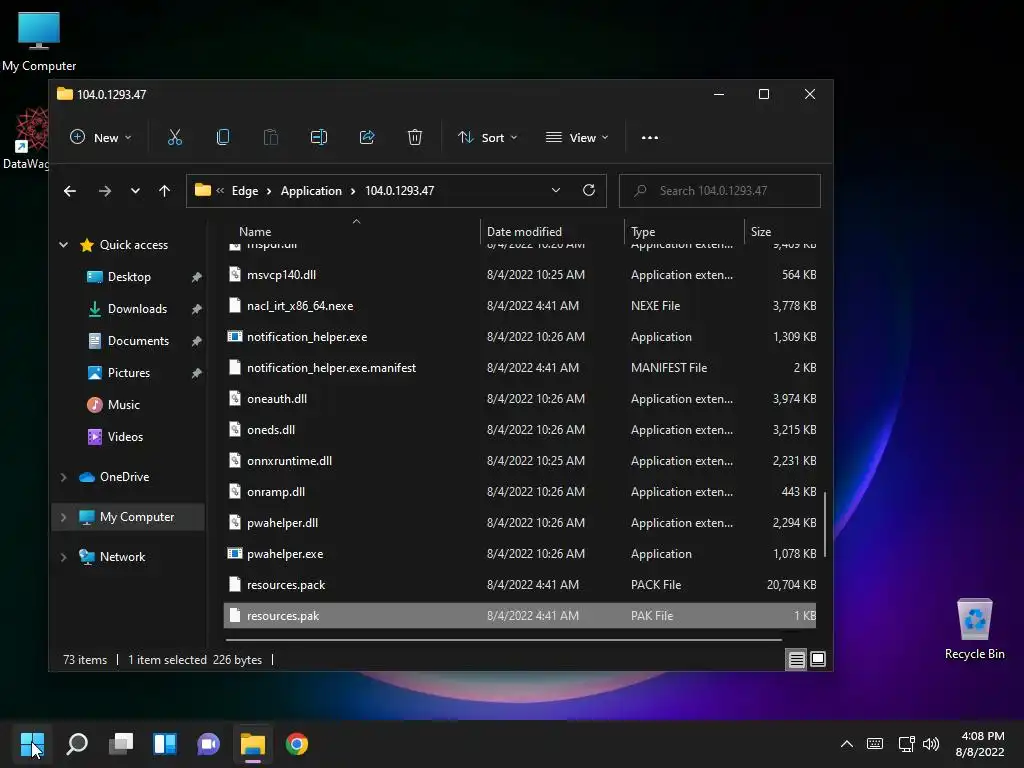Refresh the current folder view
This screenshot has height=768, width=1024.
point(588,190)
